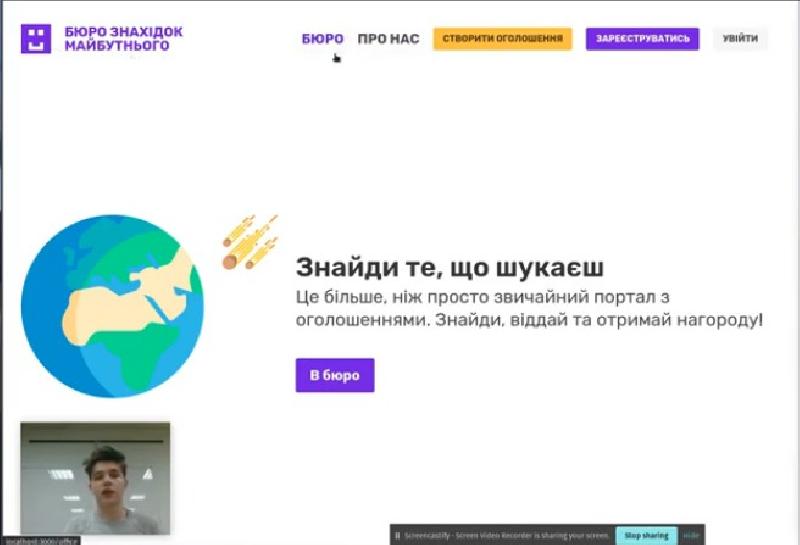Click the pause icon on sharing bar
This screenshot has width=800, height=545.
(398, 536)
